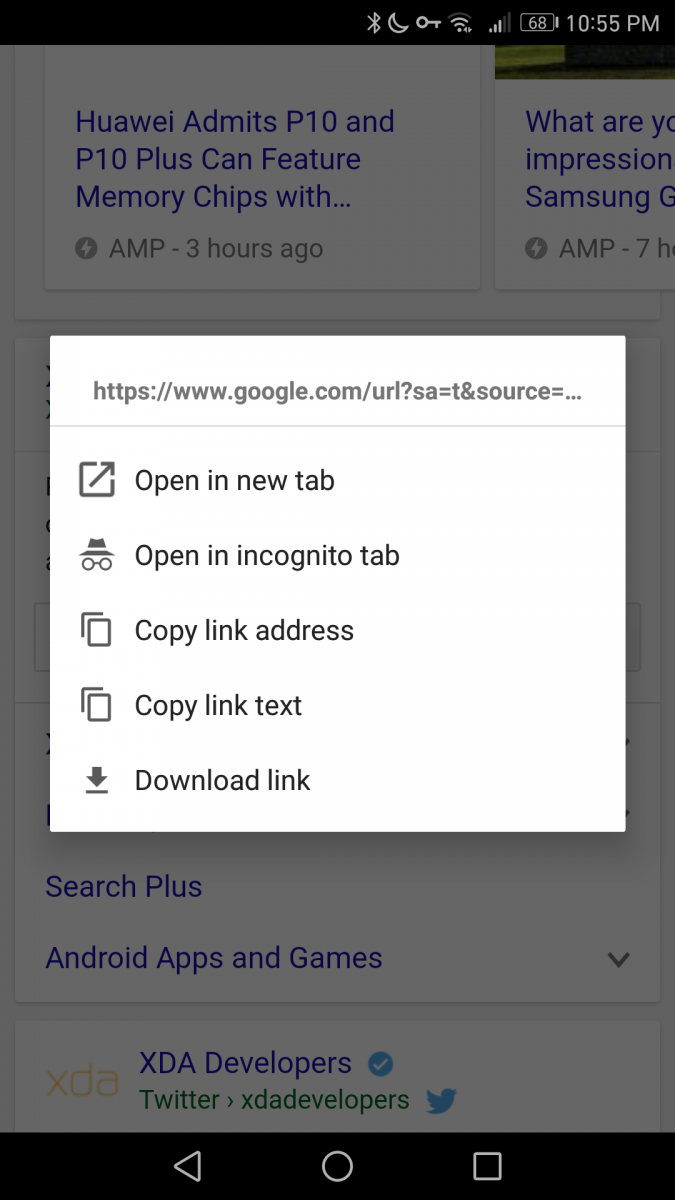This screenshot has width=675, height=1200.
Task: Tap the Android home circle button
Action: click(337, 1165)
